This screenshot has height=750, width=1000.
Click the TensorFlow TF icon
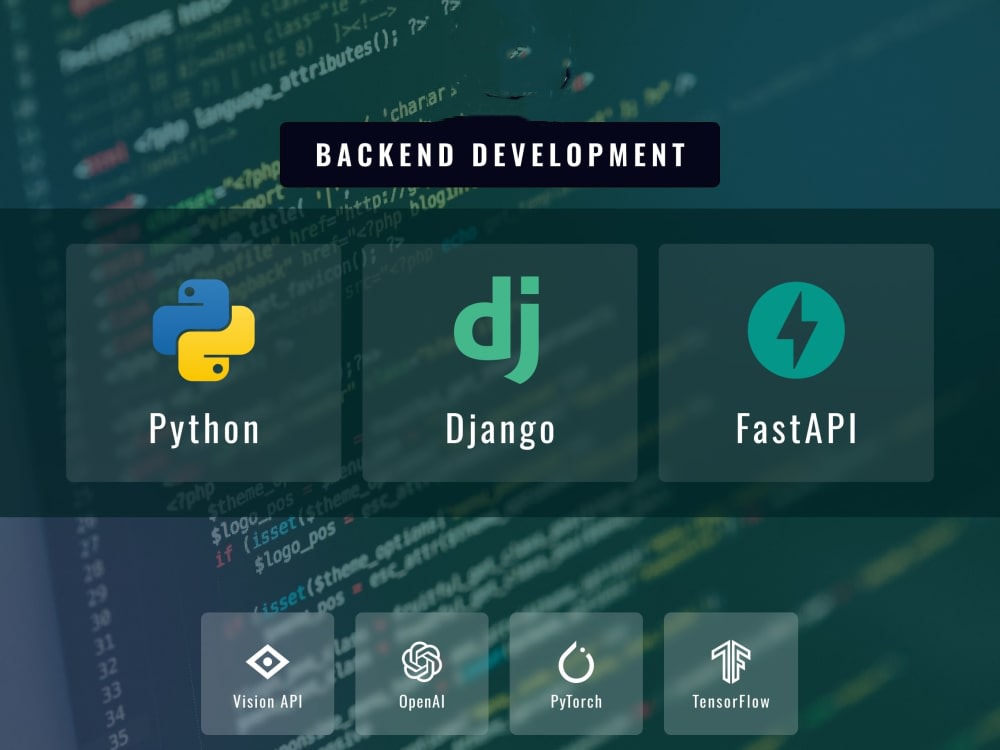point(731,662)
